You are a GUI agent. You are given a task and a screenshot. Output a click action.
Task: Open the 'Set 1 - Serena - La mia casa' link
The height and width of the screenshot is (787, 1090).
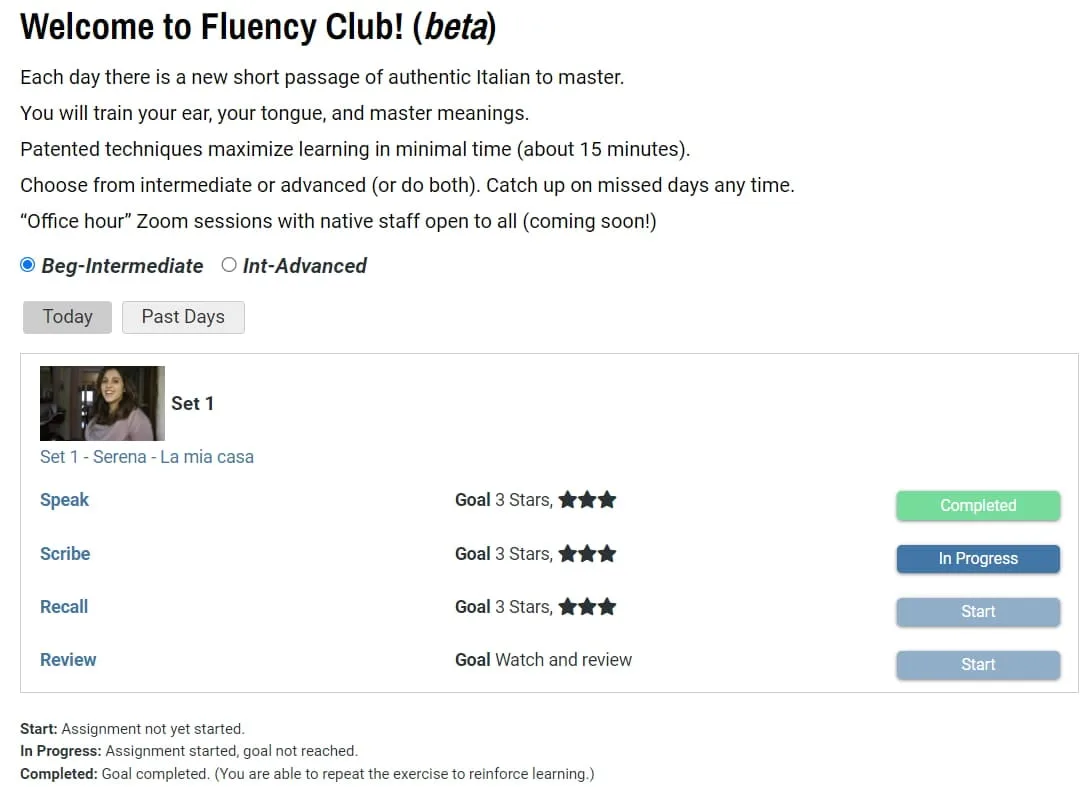pyautogui.click(x=147, y=457)
